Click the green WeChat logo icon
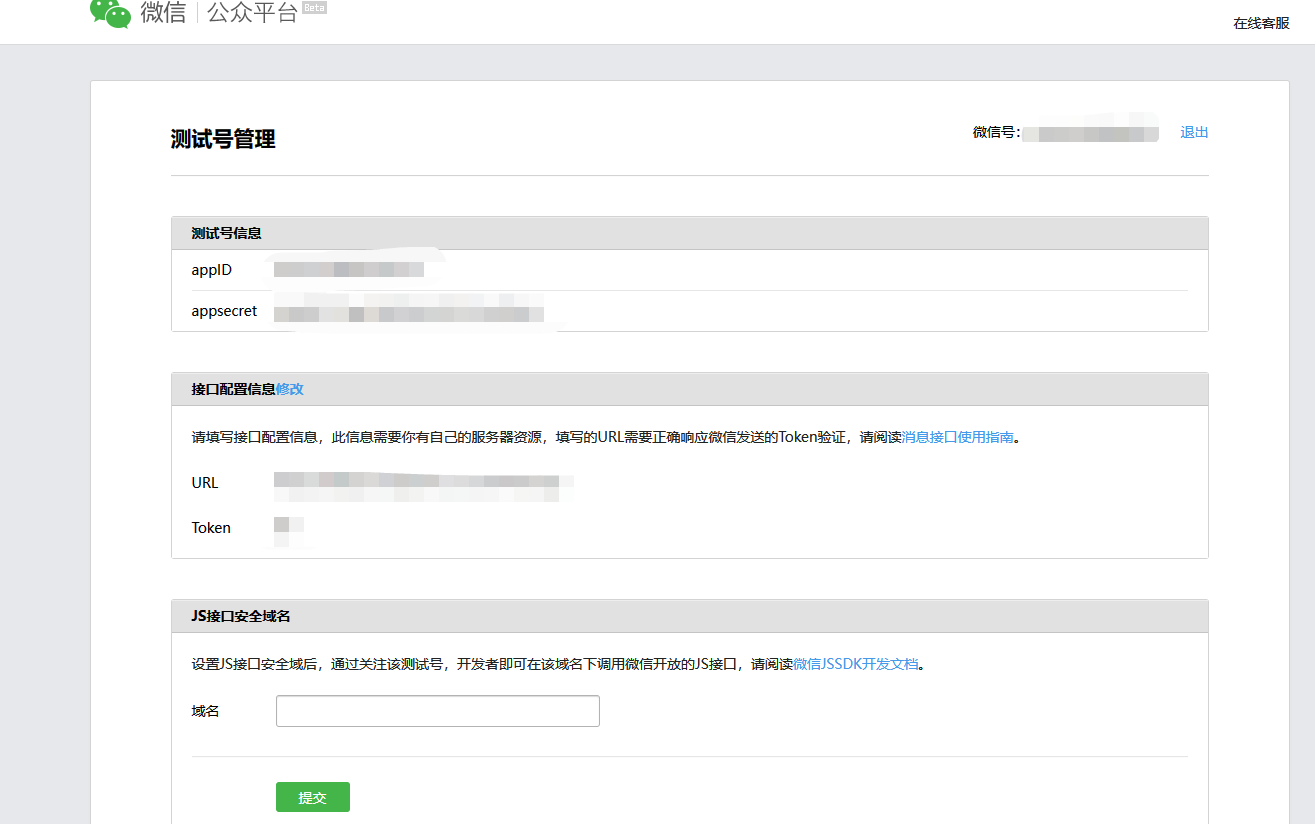The height and width of the screenshot is (824, 1315). tap(110, 12)
